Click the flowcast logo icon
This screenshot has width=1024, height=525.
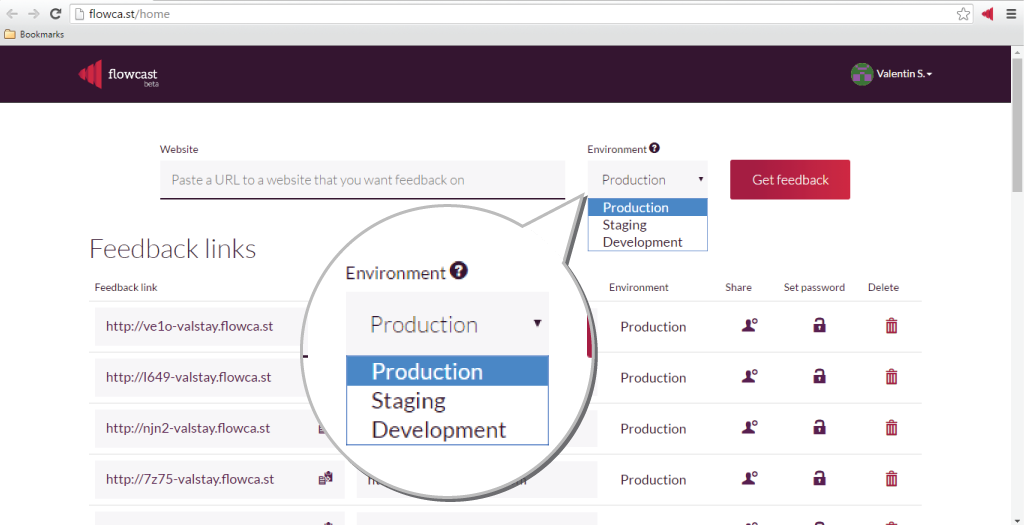point(90,74)
